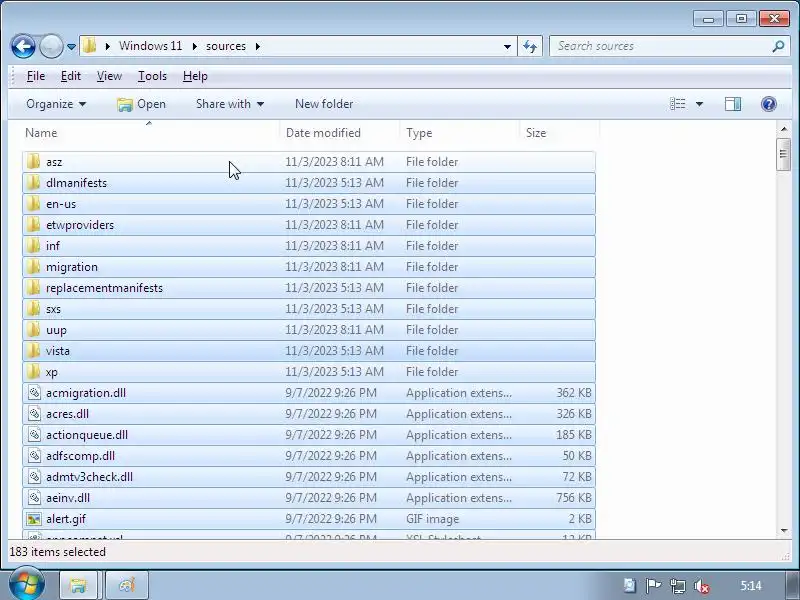Open the Paint taskbar button
This screenshot has height=600, width=800.
click(x=127, y=585)
